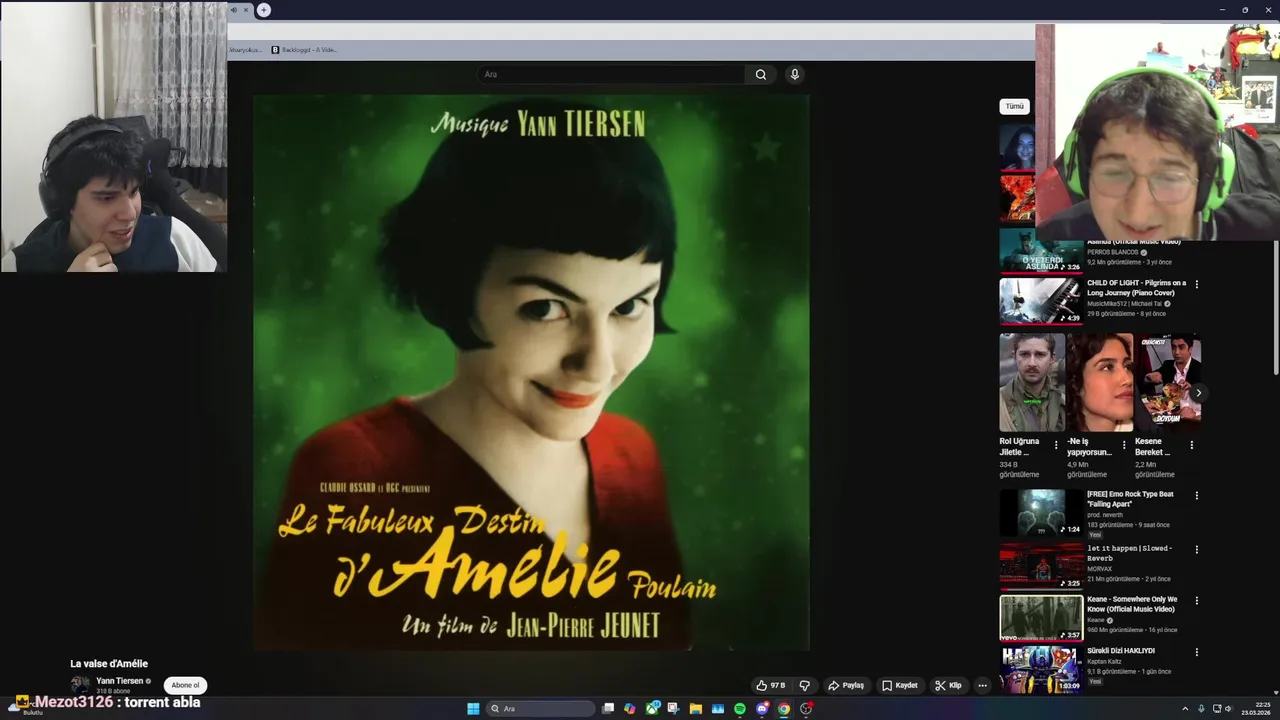Click the Amélie album cover video player
The image size is (1280, 720).
tap(531, 372)
